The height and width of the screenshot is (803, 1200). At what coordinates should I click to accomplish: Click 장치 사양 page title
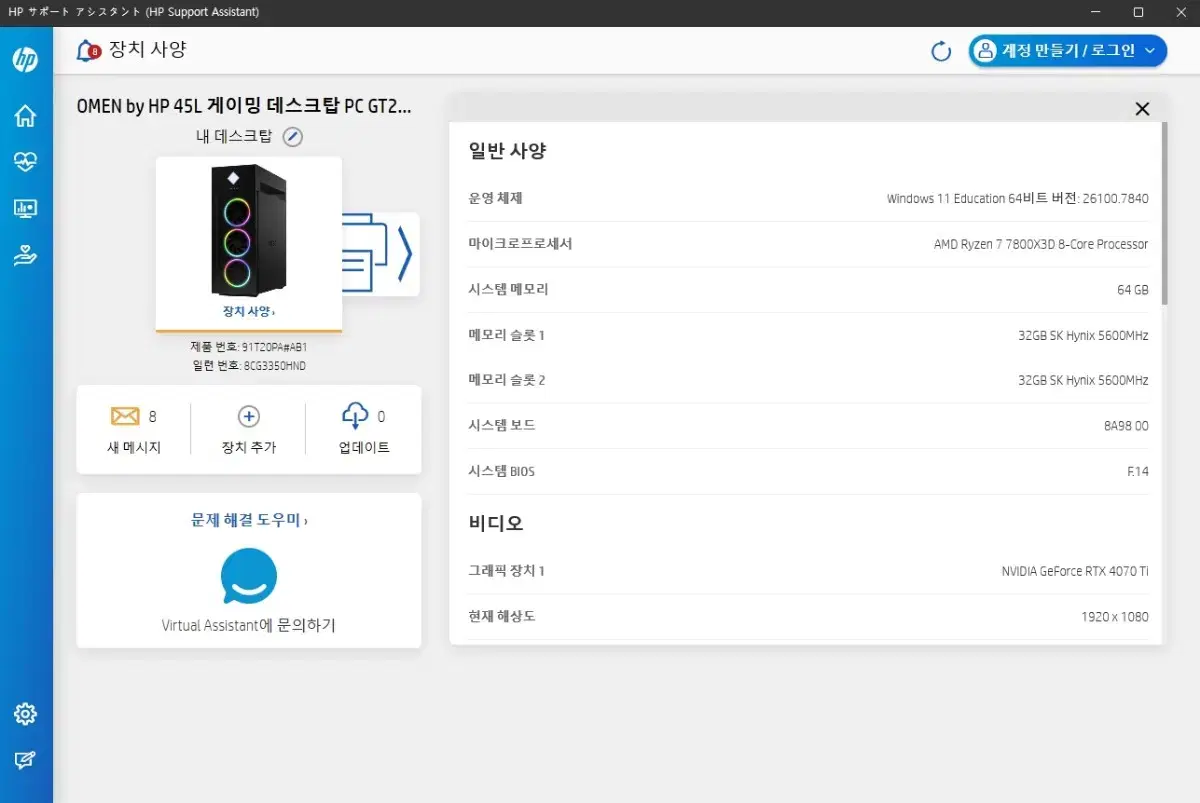pos(148,50)
